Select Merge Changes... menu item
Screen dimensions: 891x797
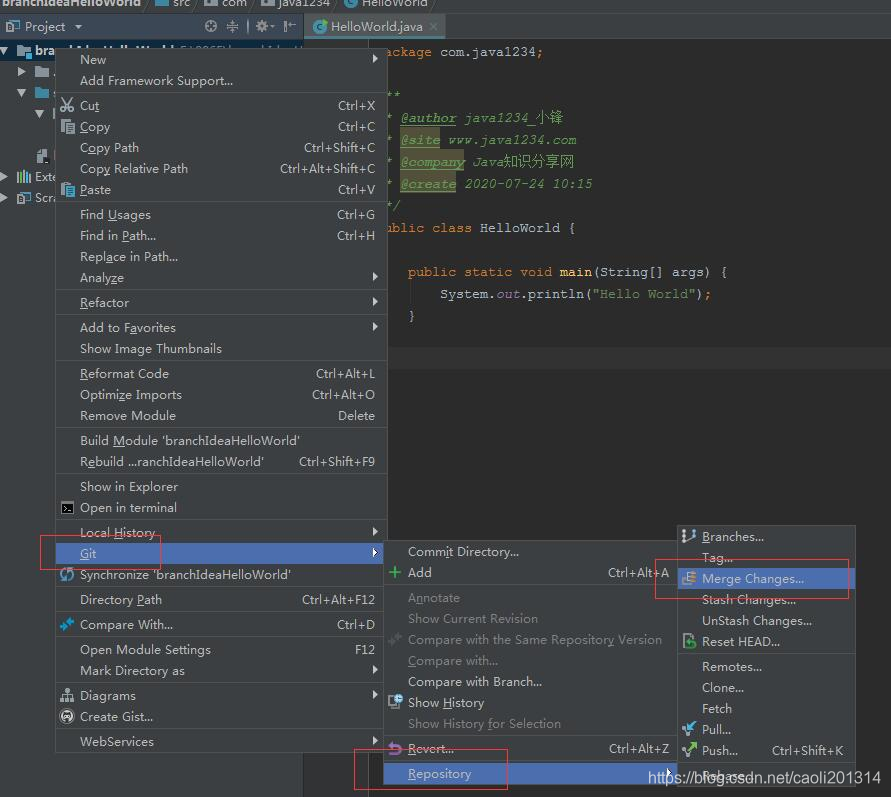click(x=766, y=578)
